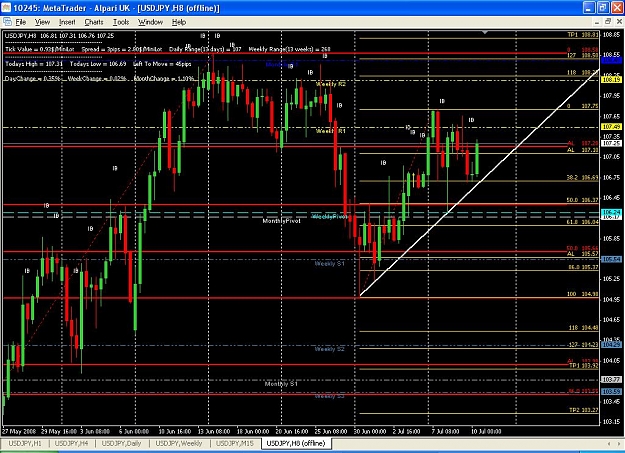Click the yellow 108.19 price tag
The width and height of the screenshot is (625, 453).
point(611,80)
